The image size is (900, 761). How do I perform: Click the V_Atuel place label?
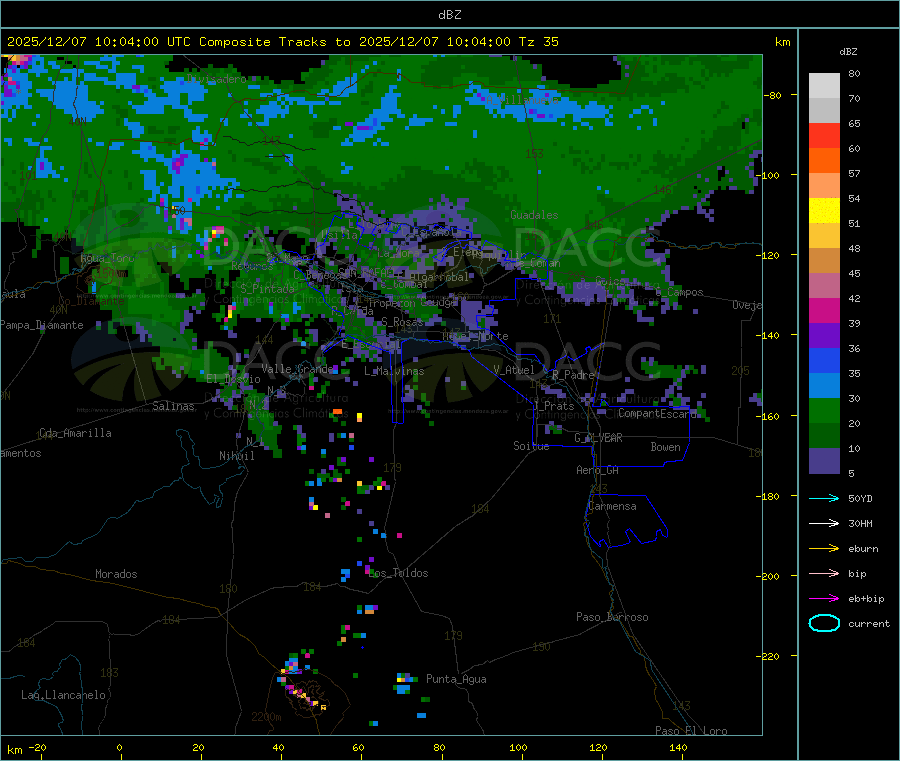(x=514, y=370)
